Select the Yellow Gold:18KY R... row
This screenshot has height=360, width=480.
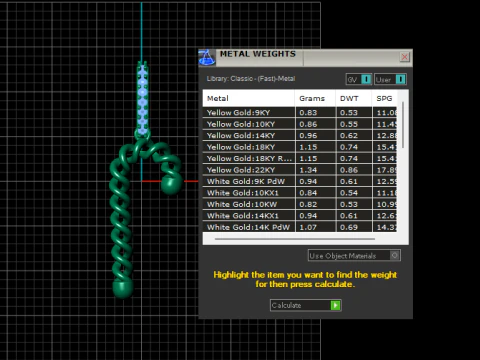click(x=300, y=158)
